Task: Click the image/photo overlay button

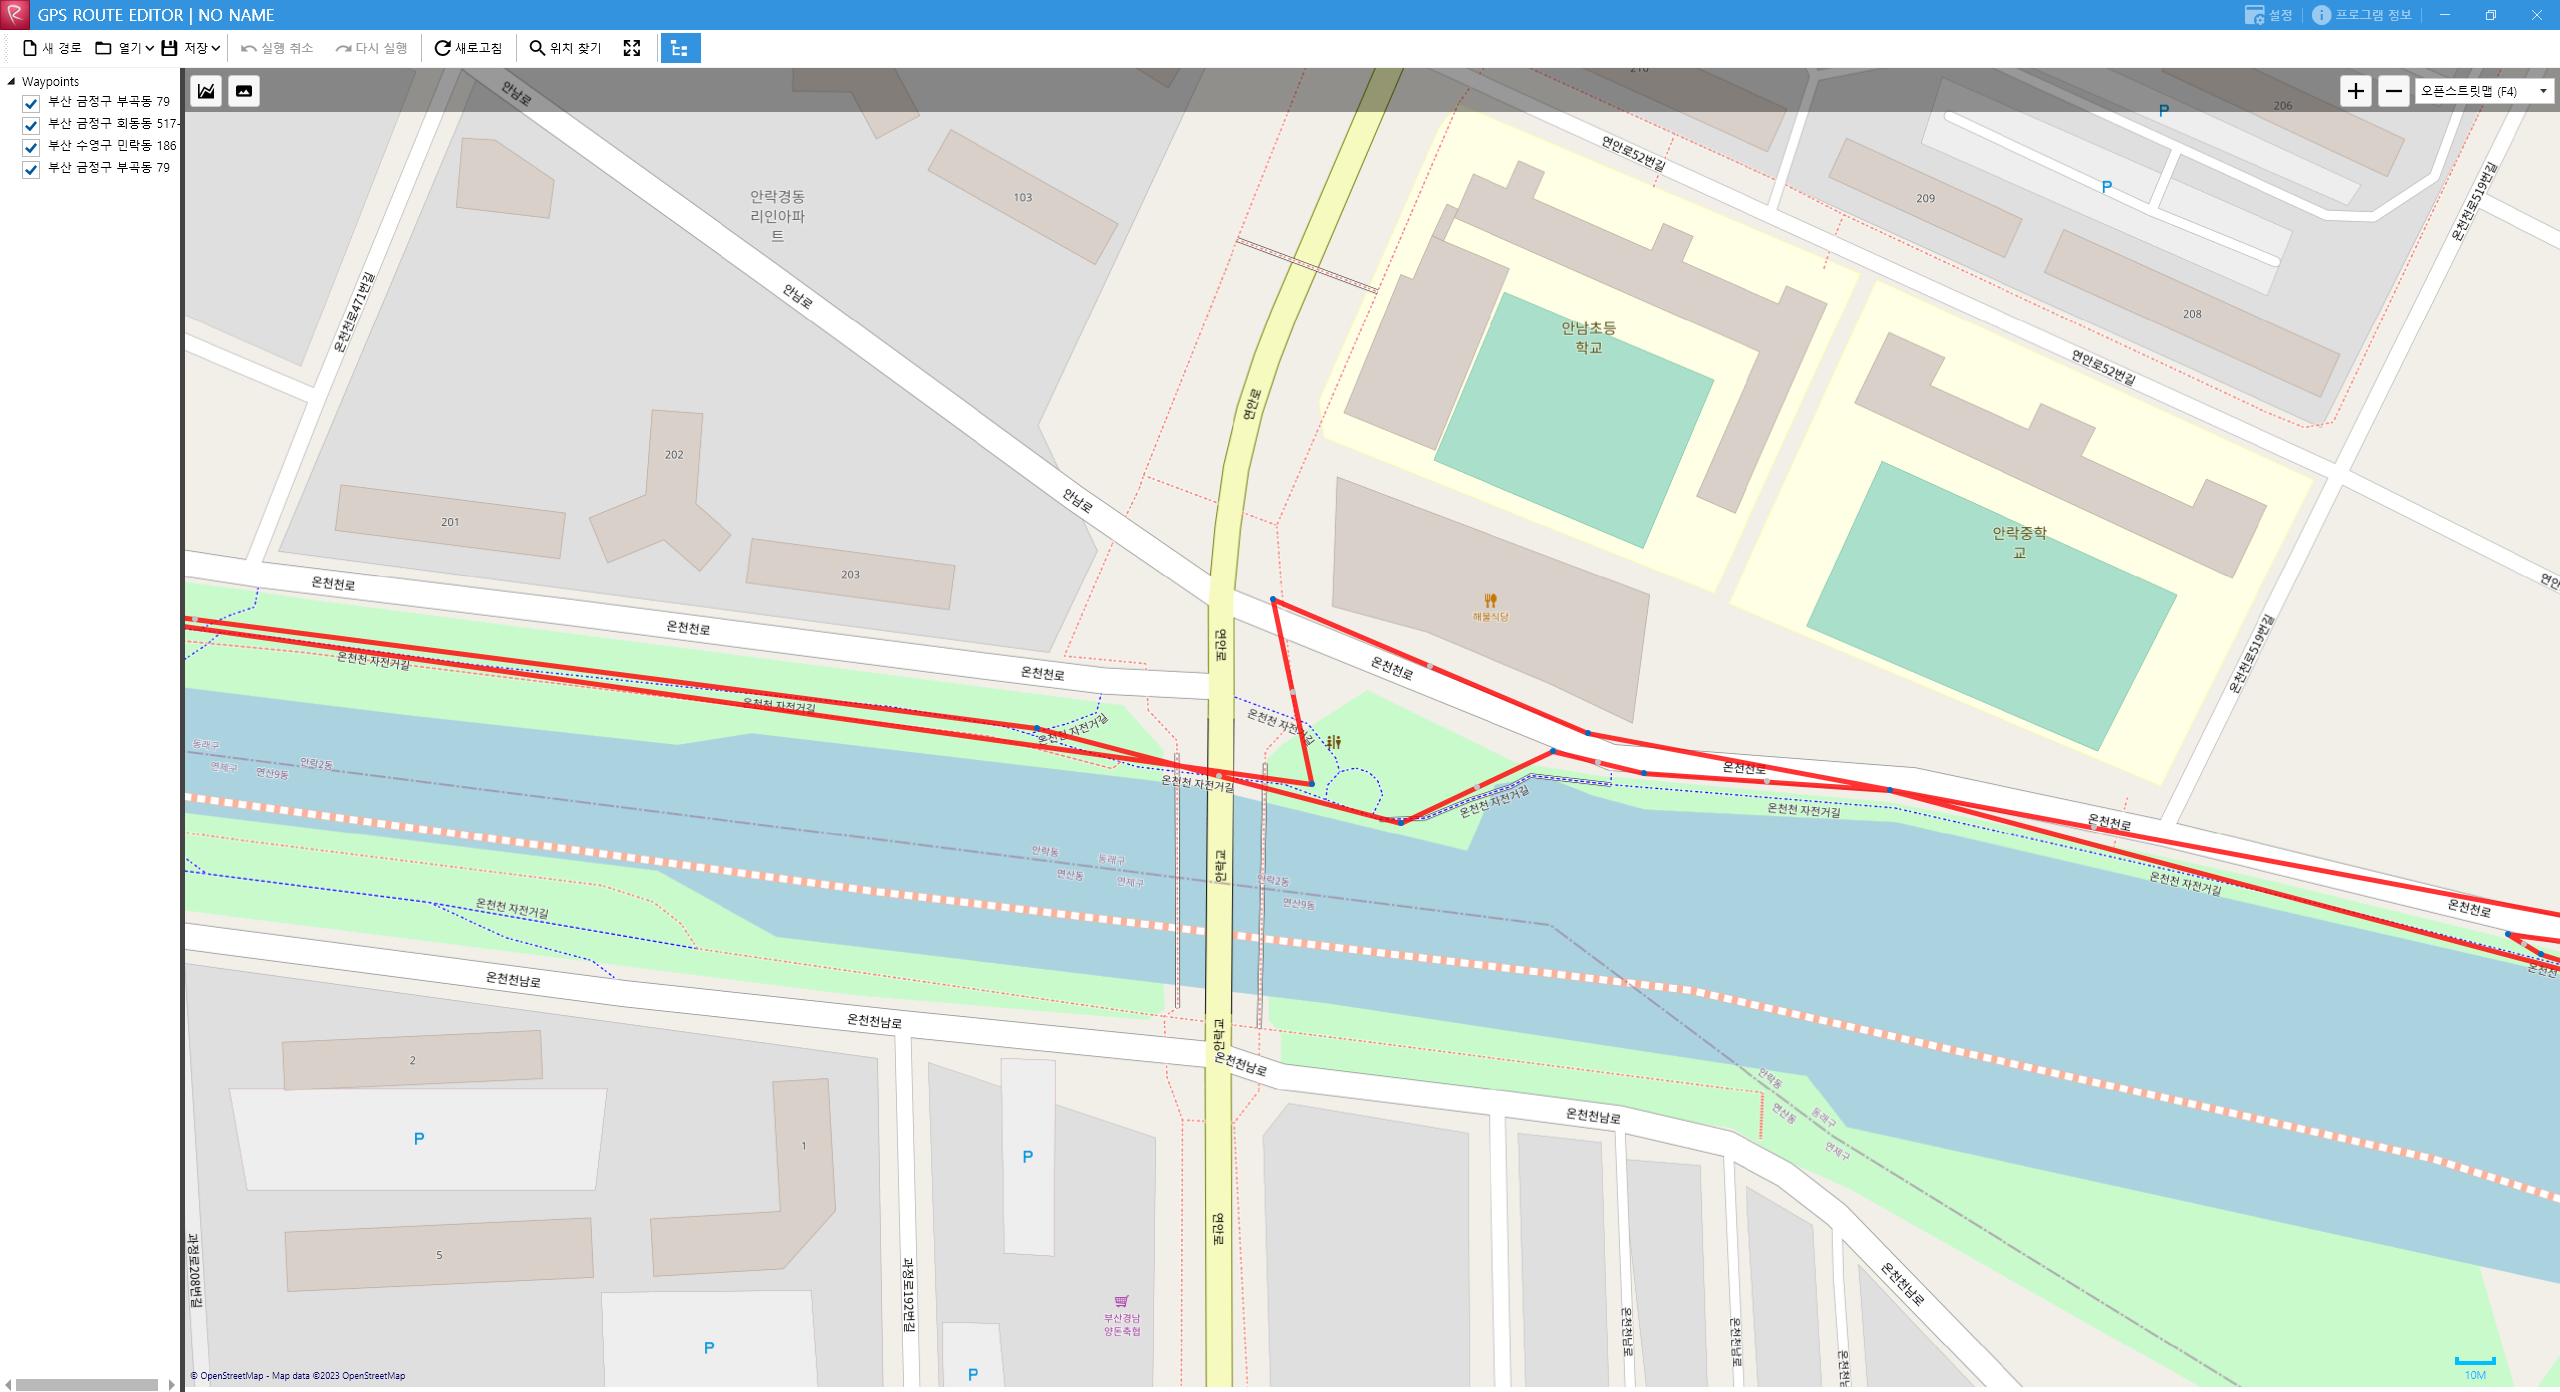Action: pyautogui.click(x=244, y=91)
